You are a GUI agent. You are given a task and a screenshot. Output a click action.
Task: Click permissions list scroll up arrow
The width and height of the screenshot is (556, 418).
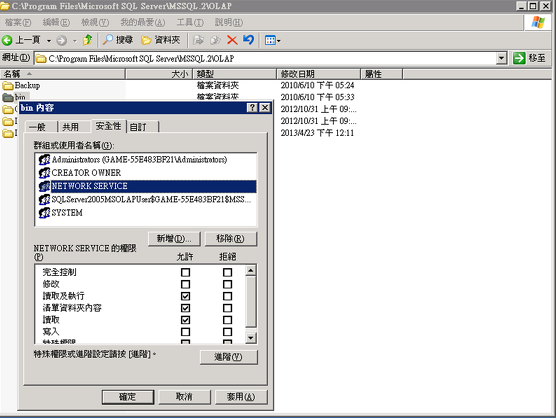tap(250, 271)
